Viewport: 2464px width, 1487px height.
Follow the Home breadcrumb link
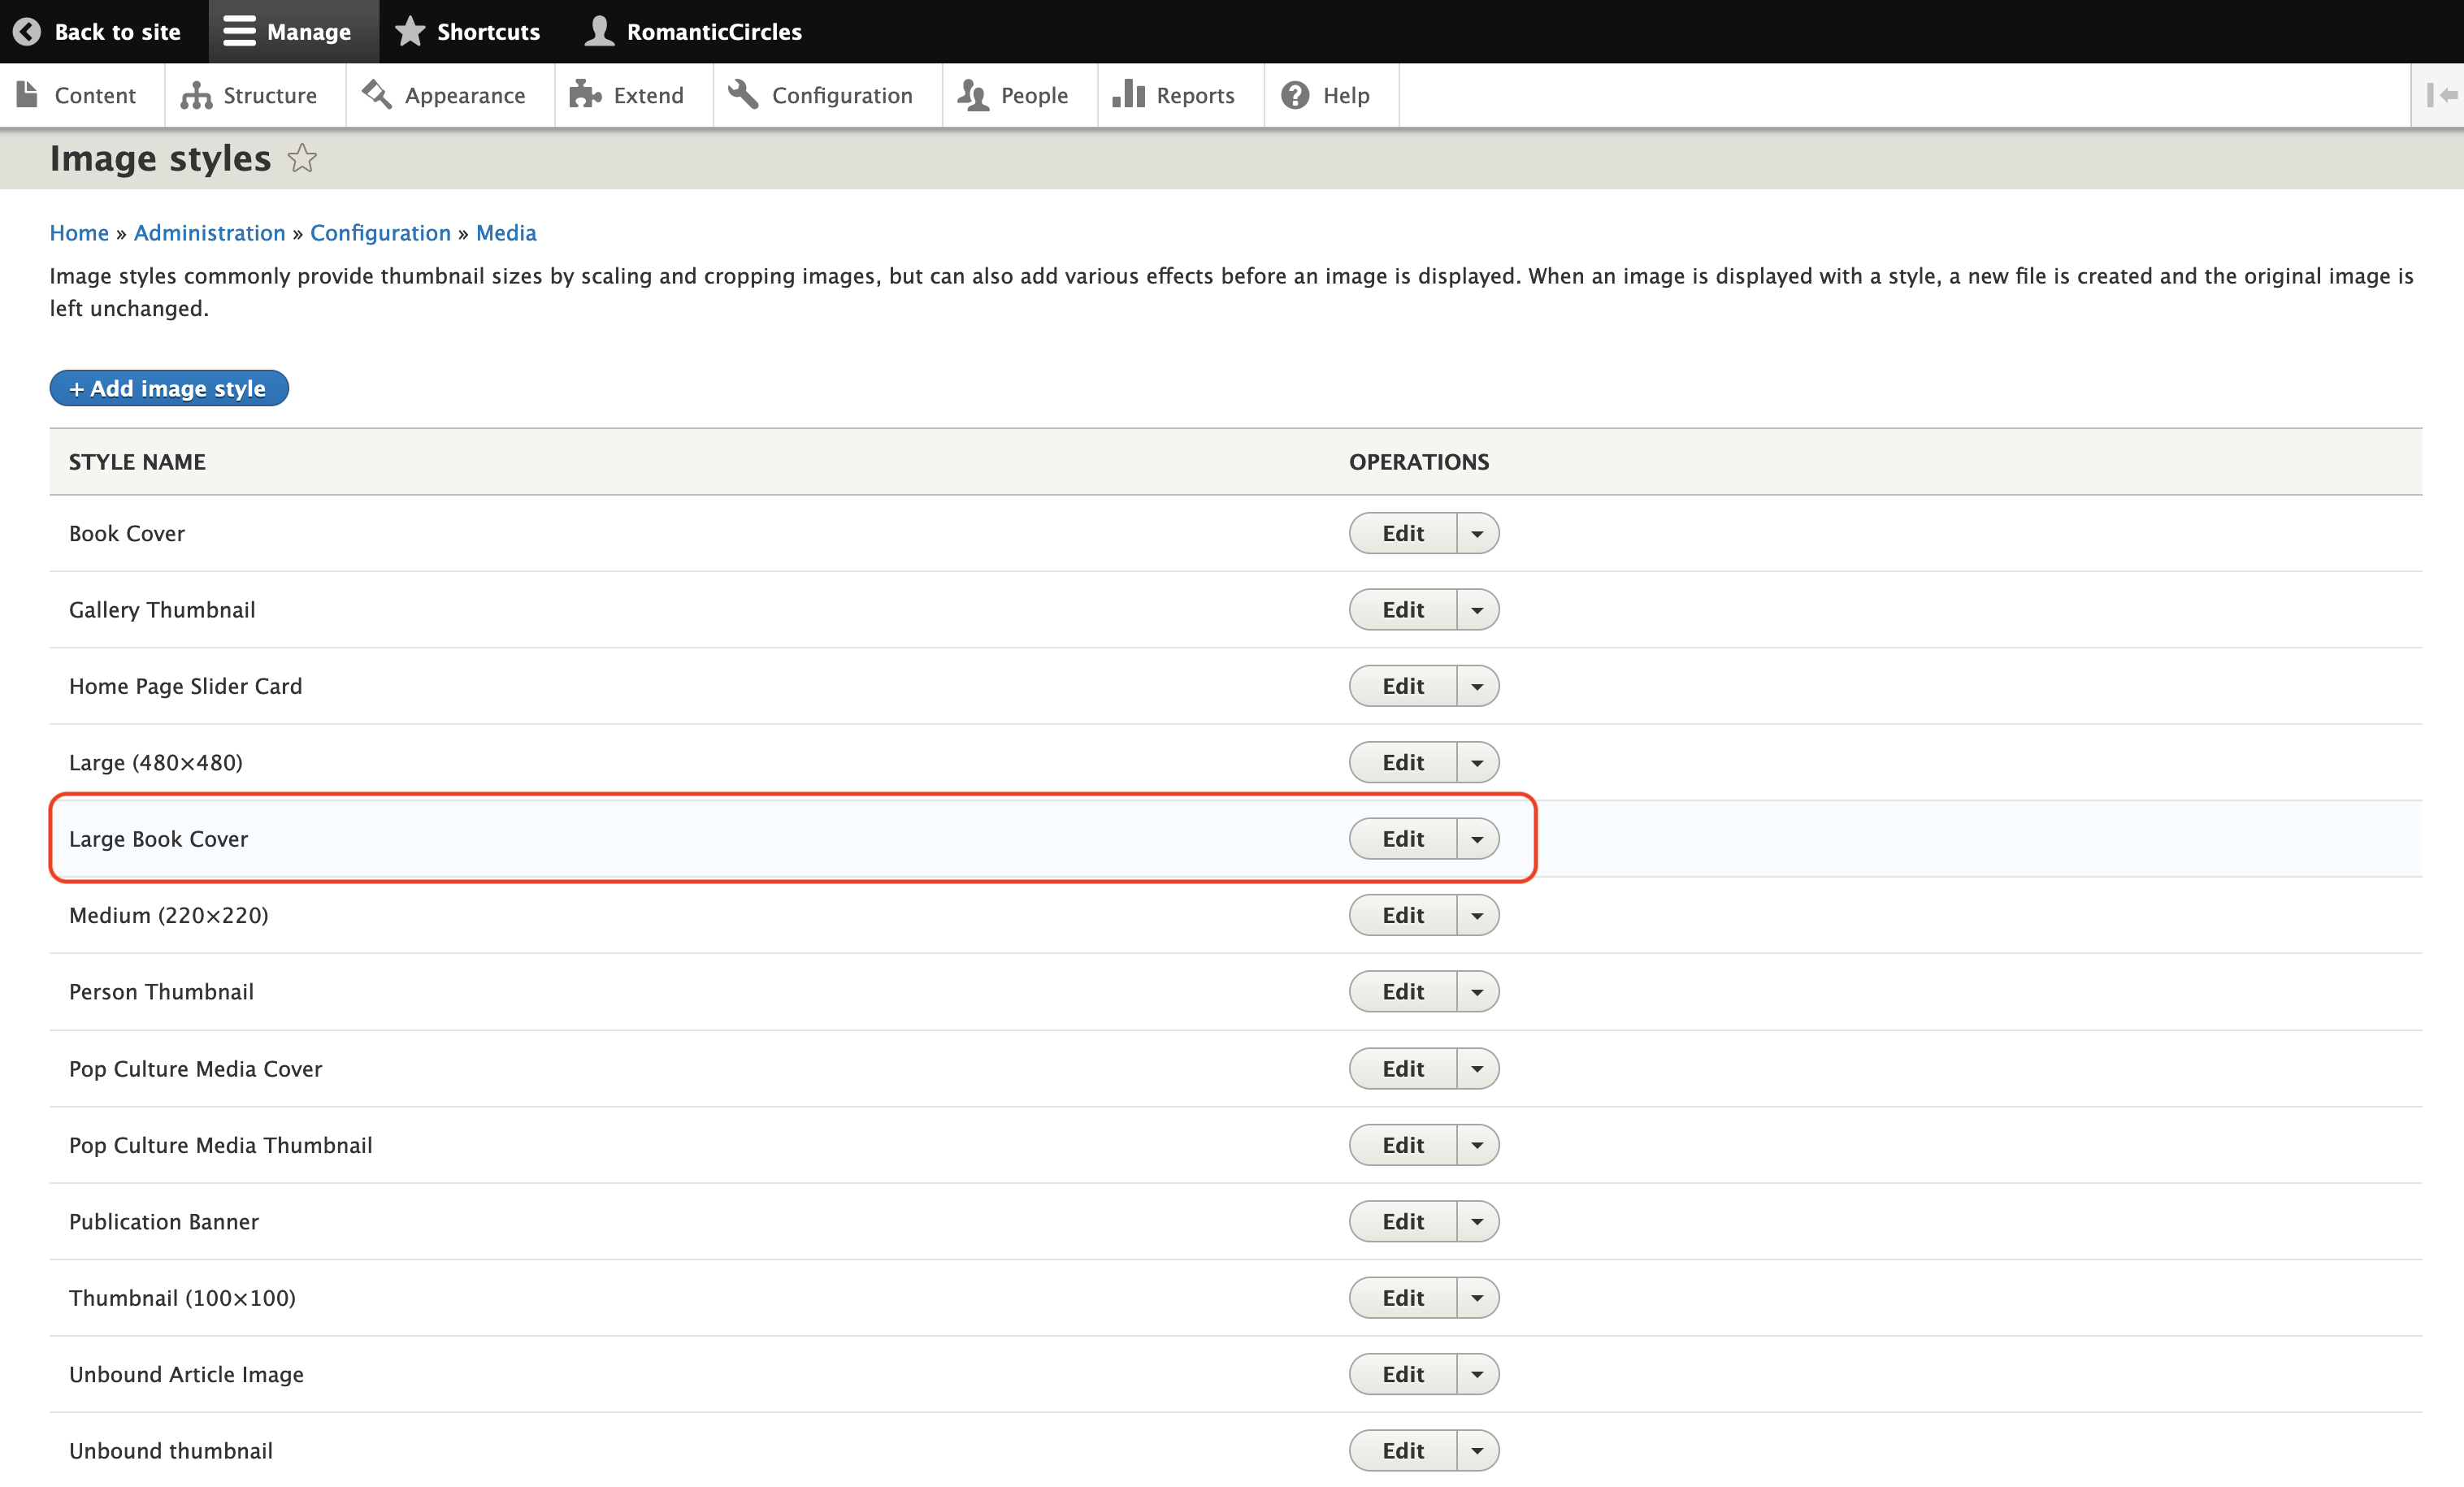pyautogui.click(x=79, y=233)
